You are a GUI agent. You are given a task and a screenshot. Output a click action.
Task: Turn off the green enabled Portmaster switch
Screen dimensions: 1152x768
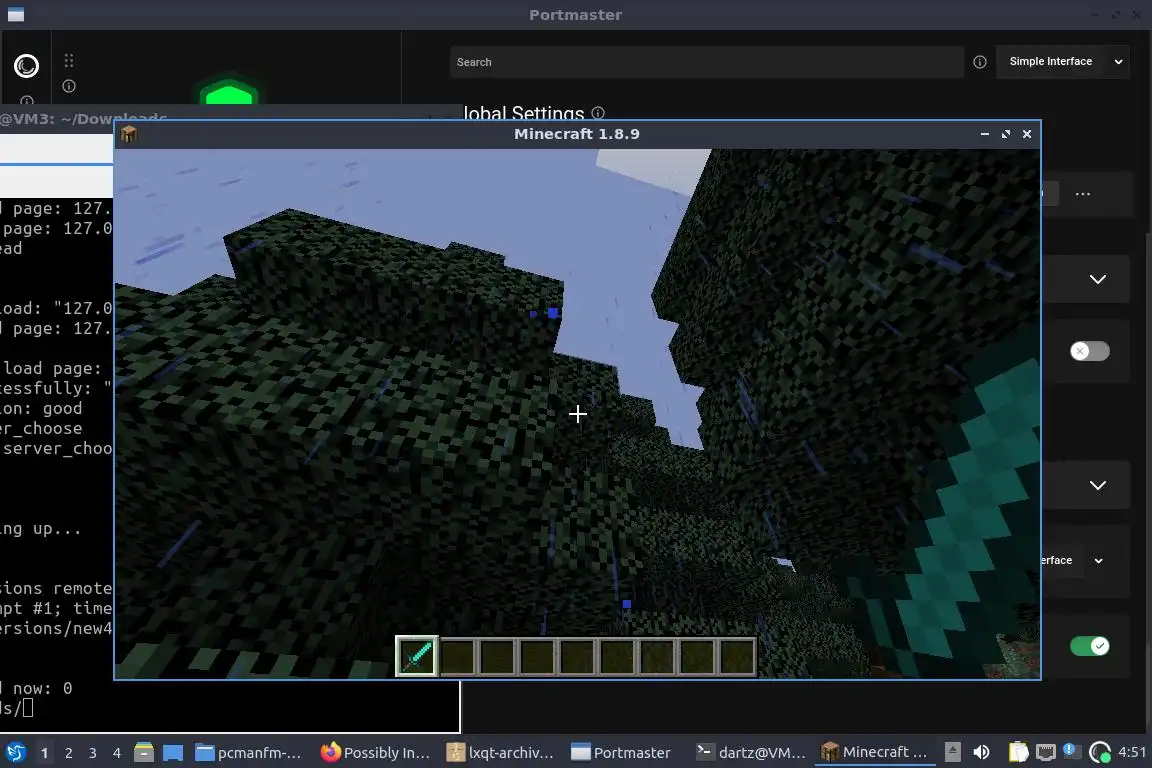point(1090,646)
